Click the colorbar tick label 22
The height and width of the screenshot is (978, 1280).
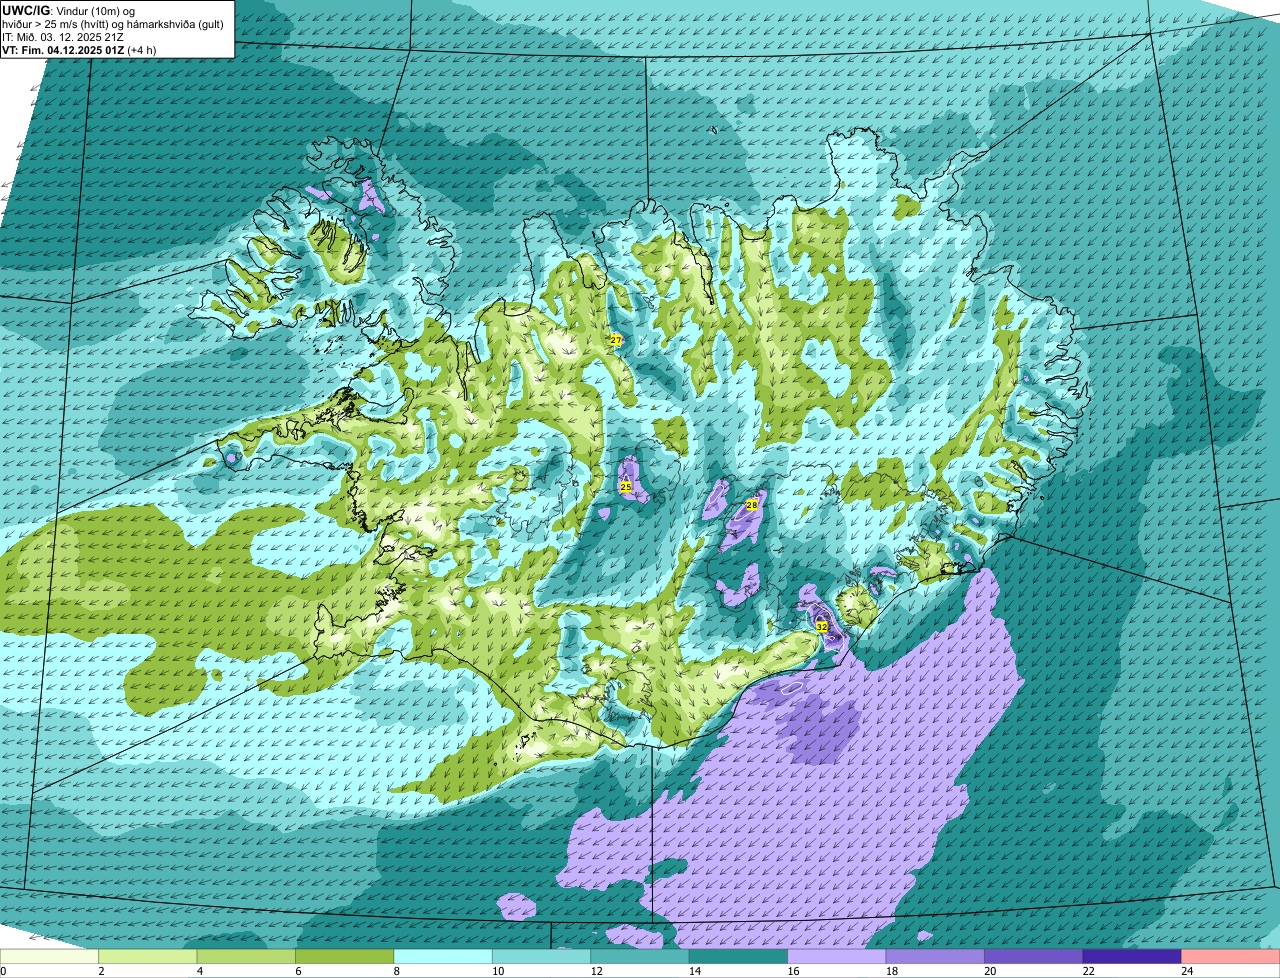coord(1088,971)
